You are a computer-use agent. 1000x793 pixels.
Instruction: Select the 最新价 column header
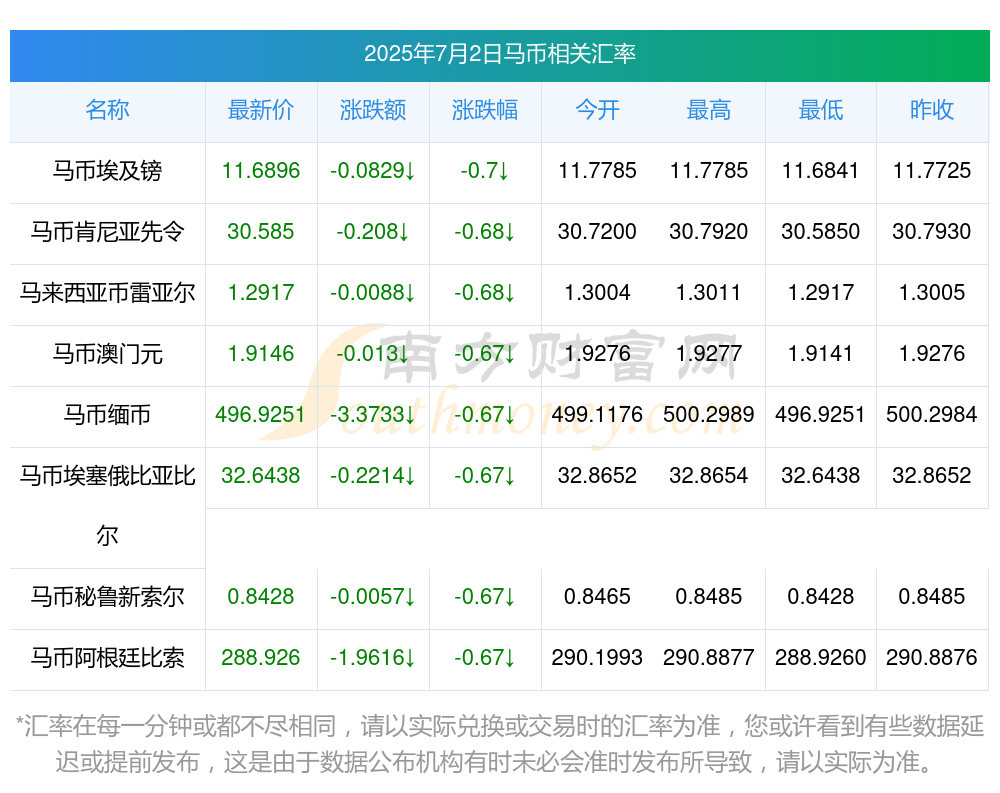click(261, 110)
